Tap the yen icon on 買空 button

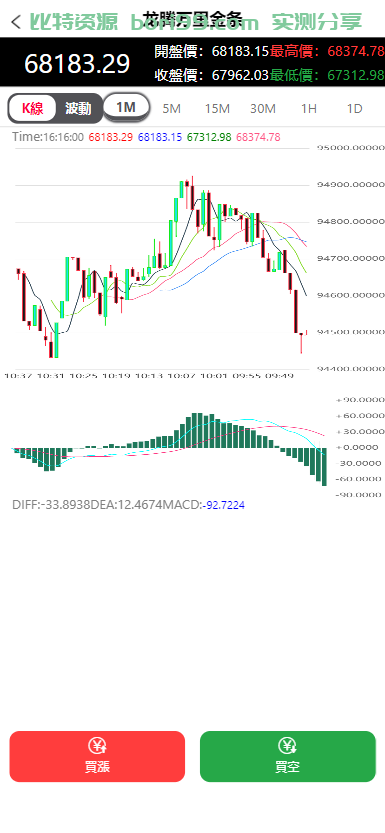pos(287,746)
